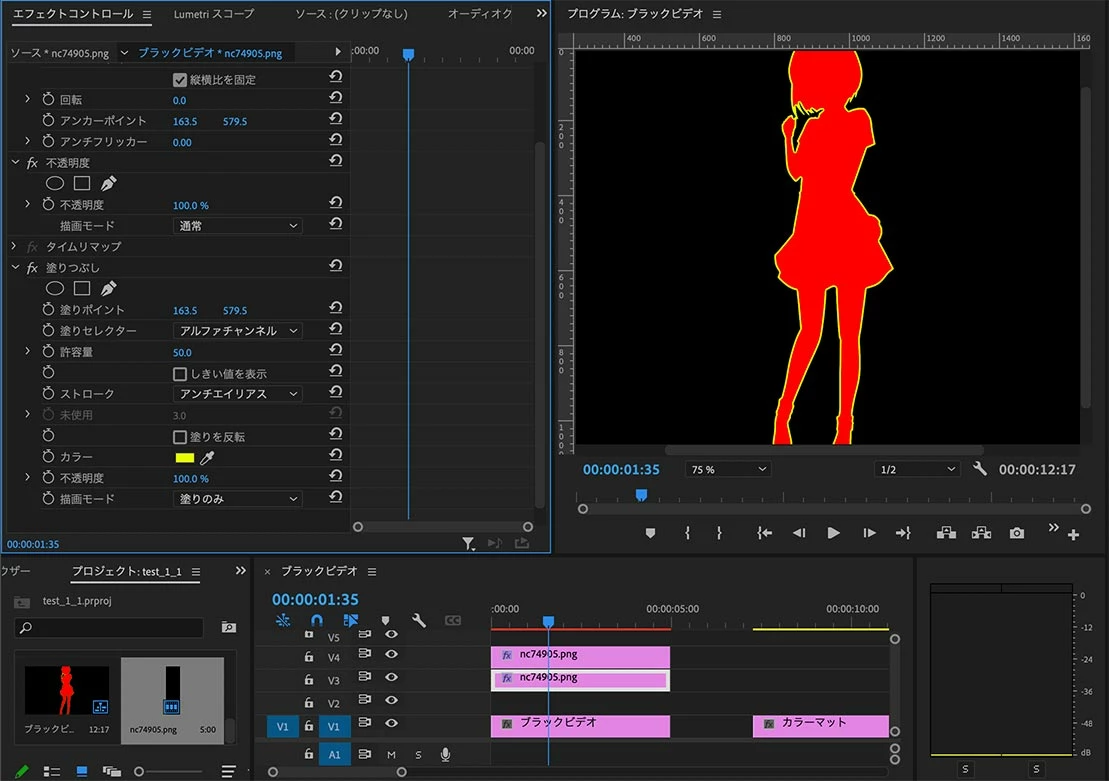This screenshot has width=1109, height=781.
Task: Uncheck the 縦横比を固定 checkbox
Action: (180, 79)
